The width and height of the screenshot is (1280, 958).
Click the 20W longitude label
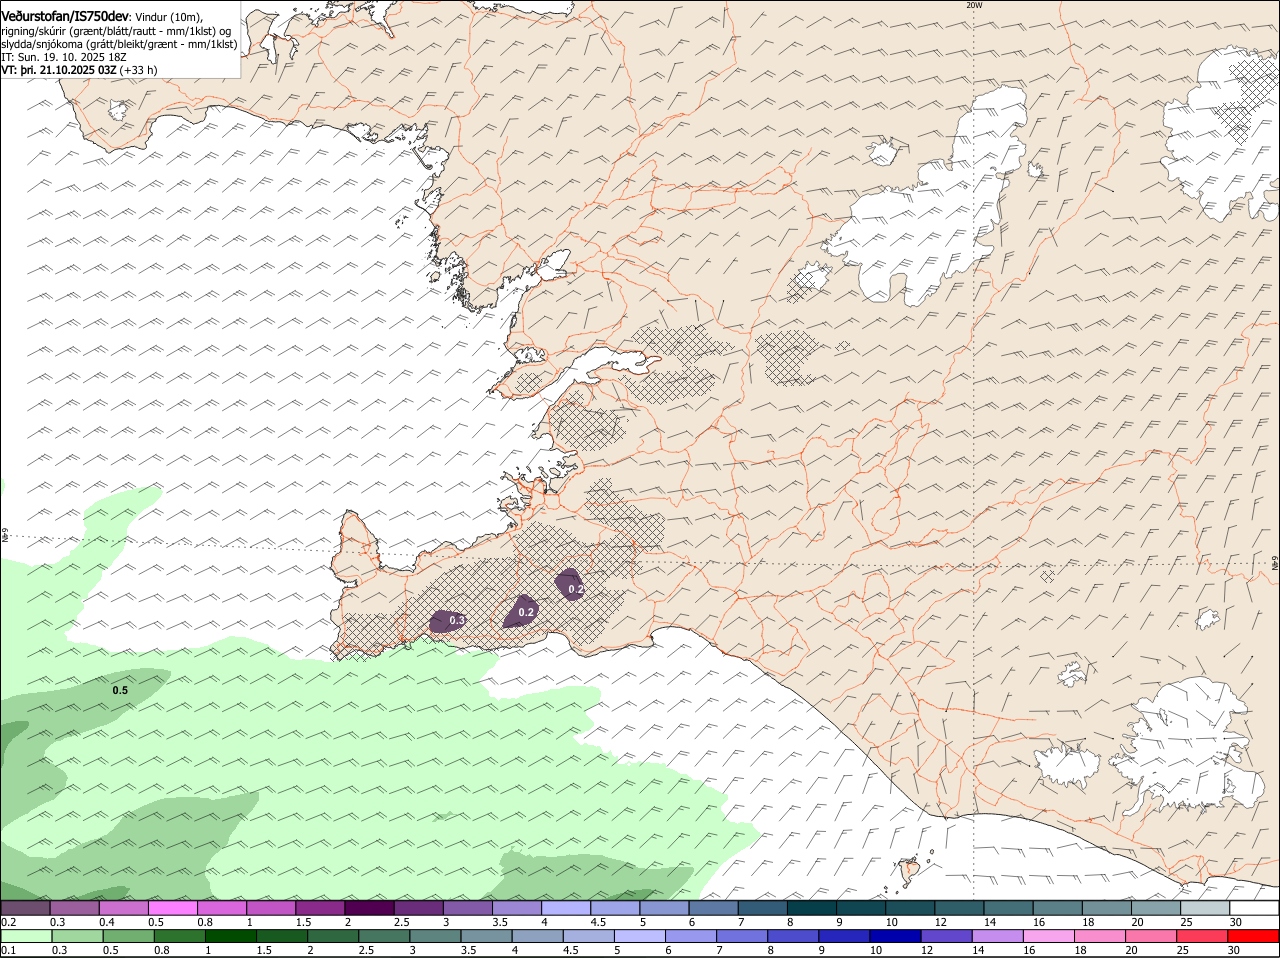[974, 5]
